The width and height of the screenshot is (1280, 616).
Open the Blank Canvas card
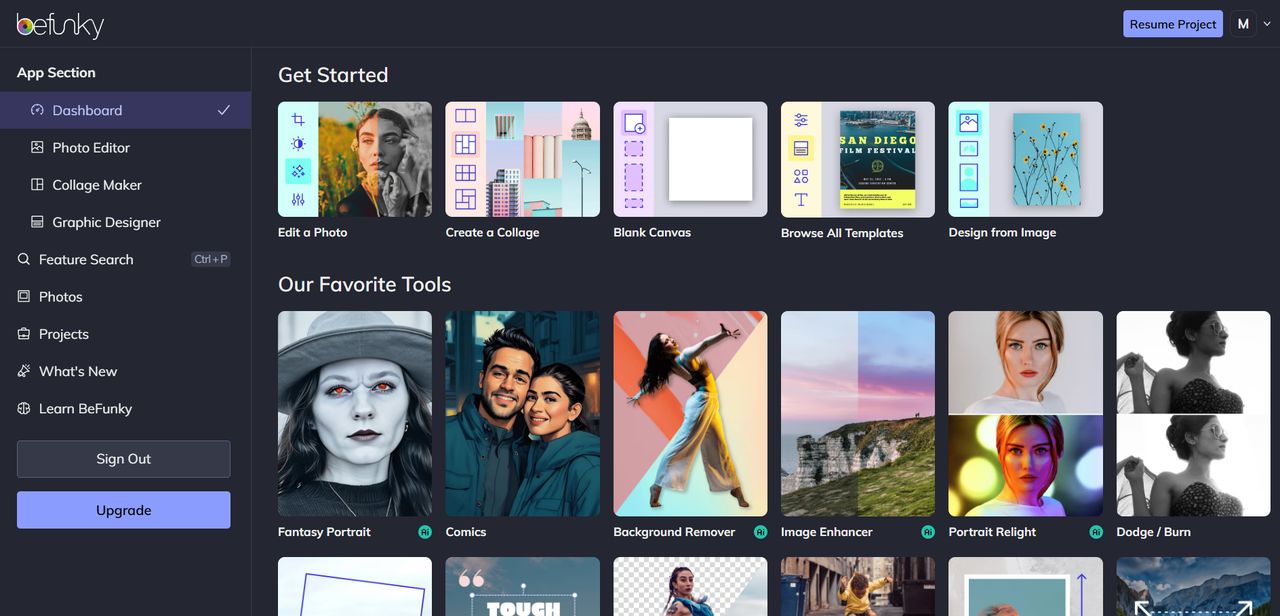[x=691, y=159]
